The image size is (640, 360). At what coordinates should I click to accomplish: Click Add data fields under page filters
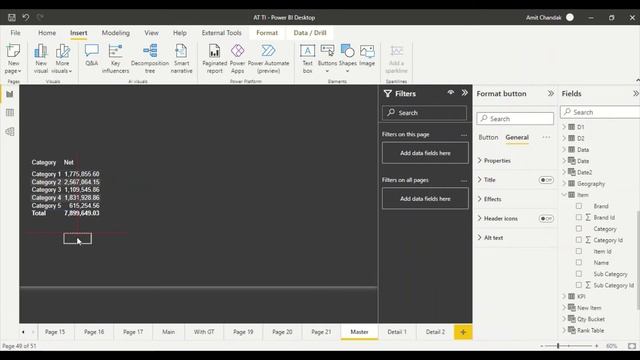click(x=425, y=153)
